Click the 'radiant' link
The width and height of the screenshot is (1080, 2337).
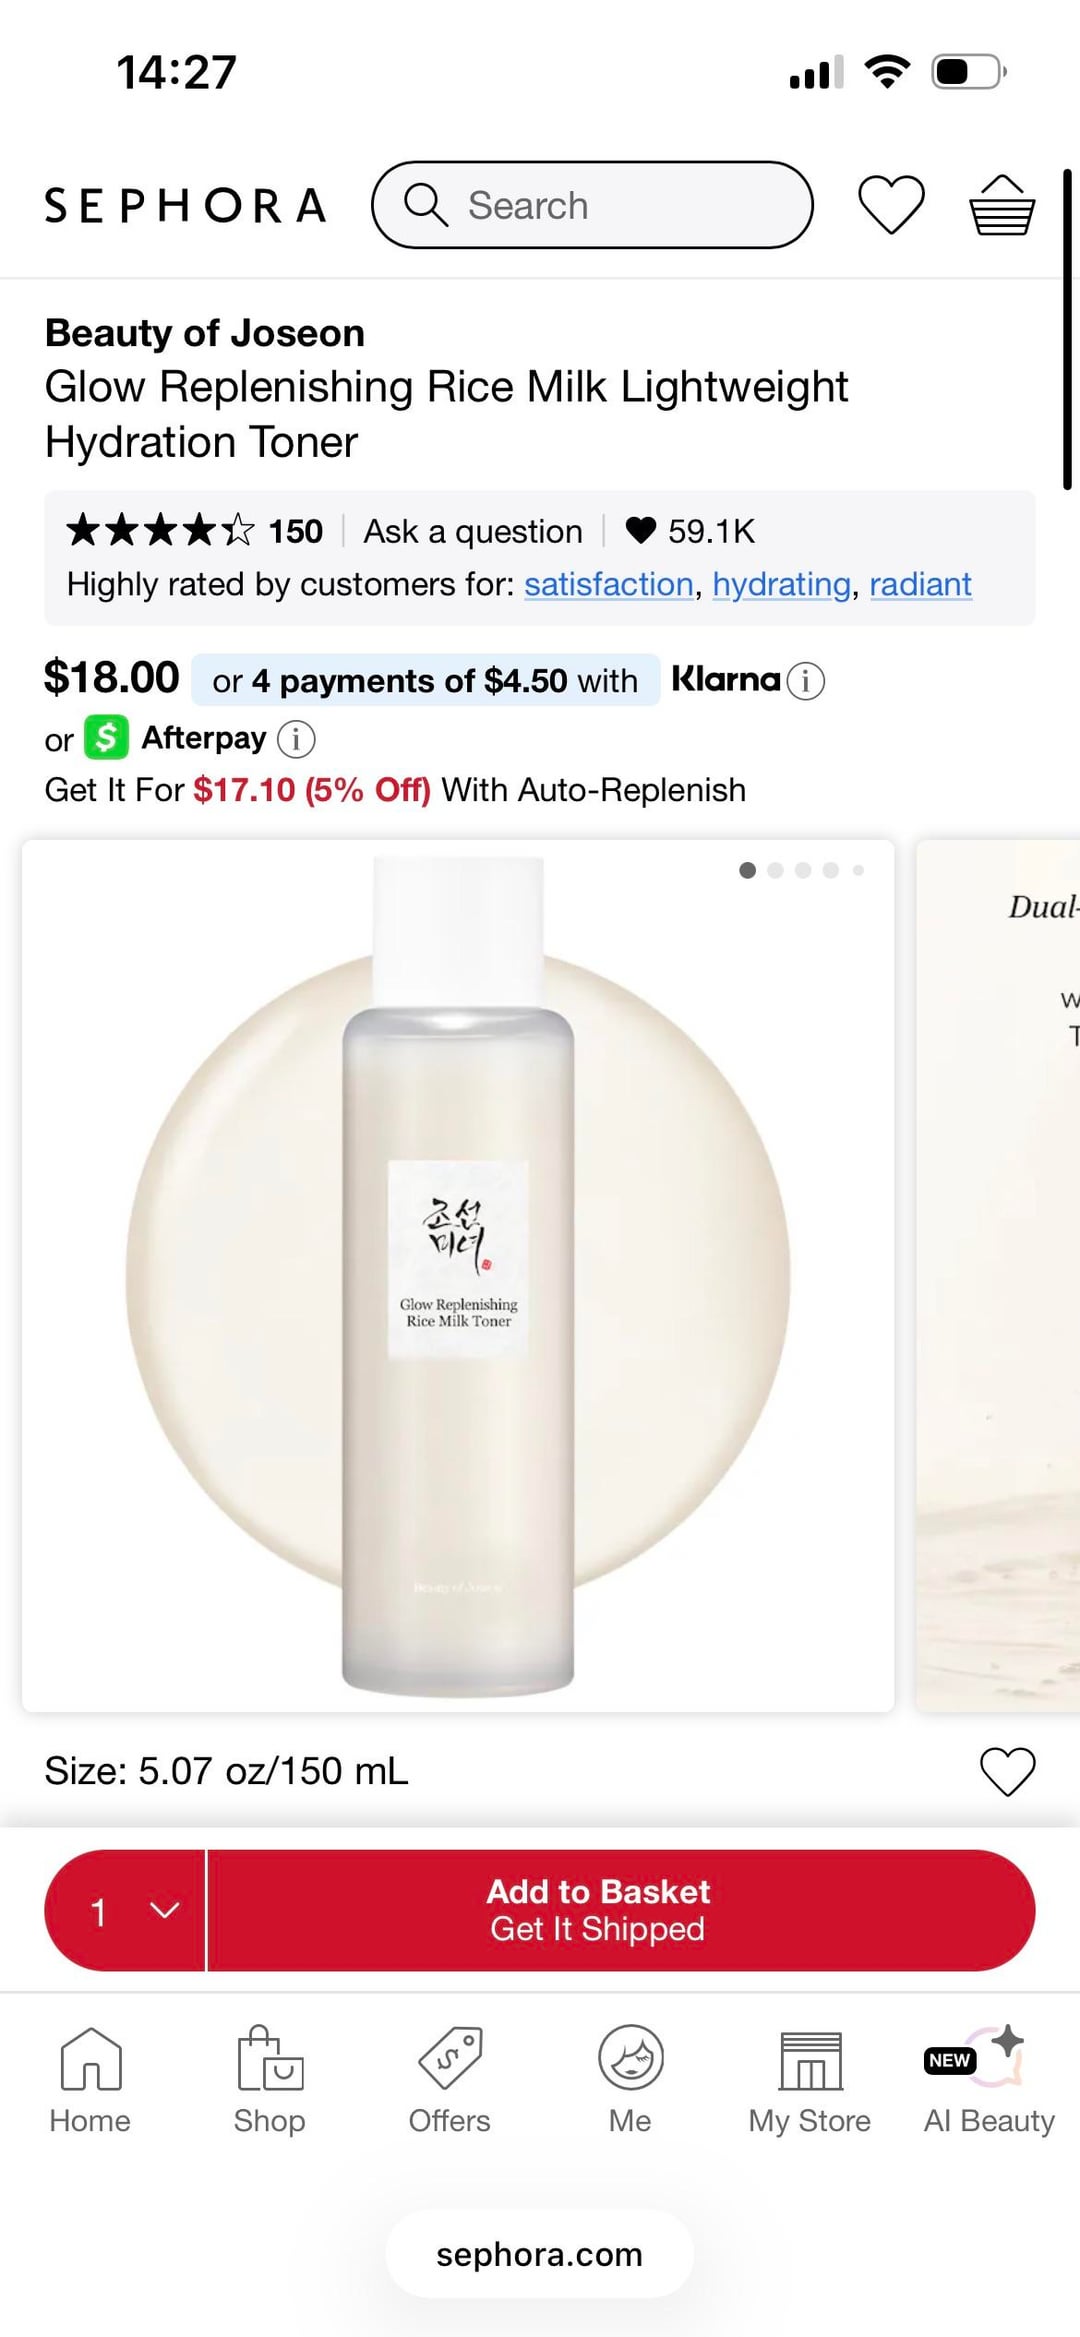920,584
